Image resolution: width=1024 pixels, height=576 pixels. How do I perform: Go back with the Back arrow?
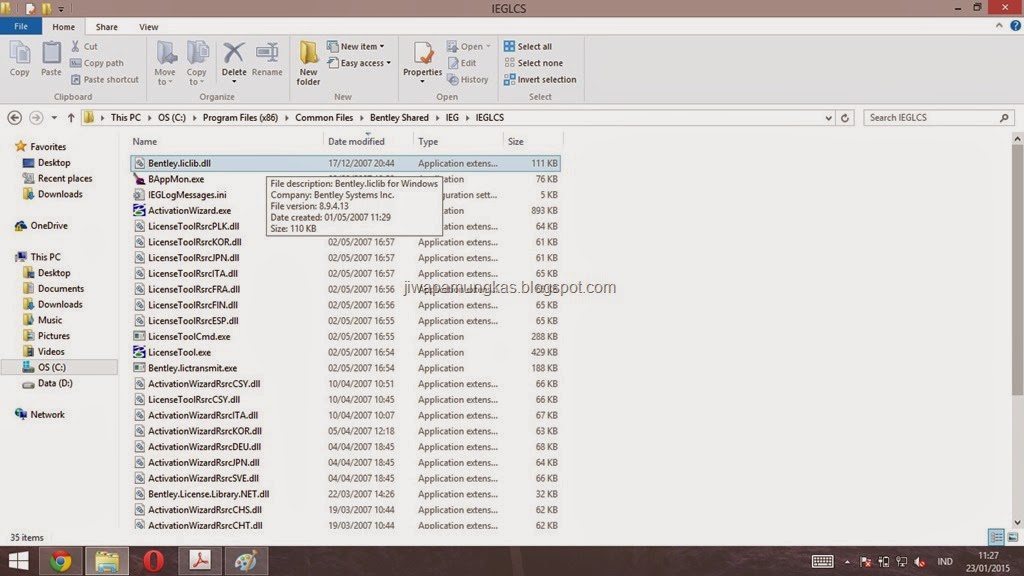click(14, 118)
